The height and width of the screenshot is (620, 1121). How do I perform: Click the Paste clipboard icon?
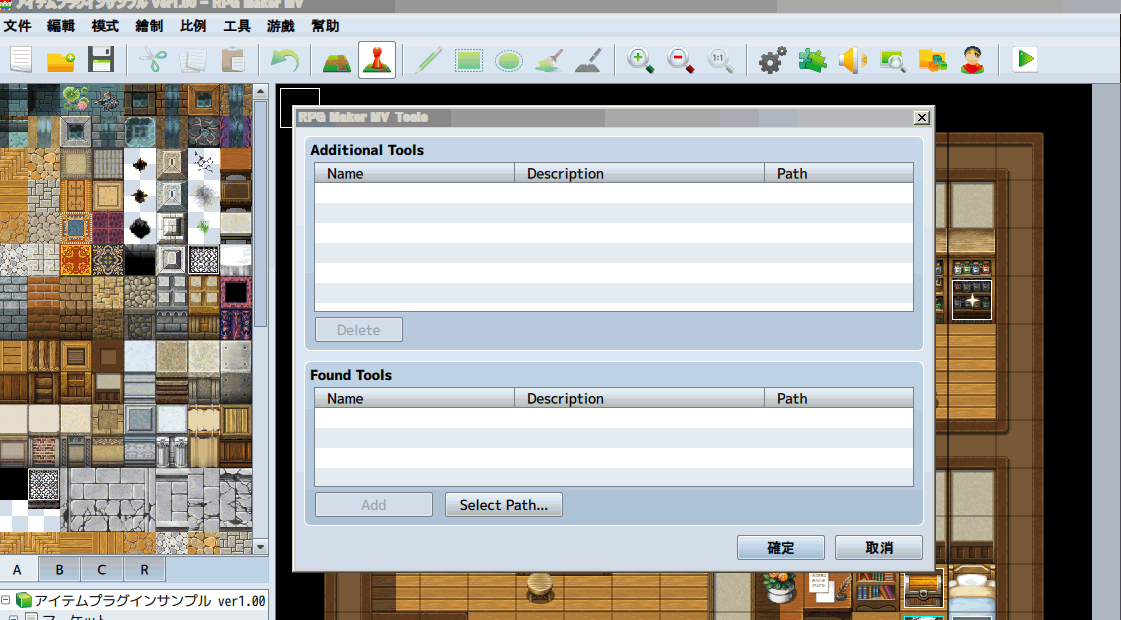point(232,59)
